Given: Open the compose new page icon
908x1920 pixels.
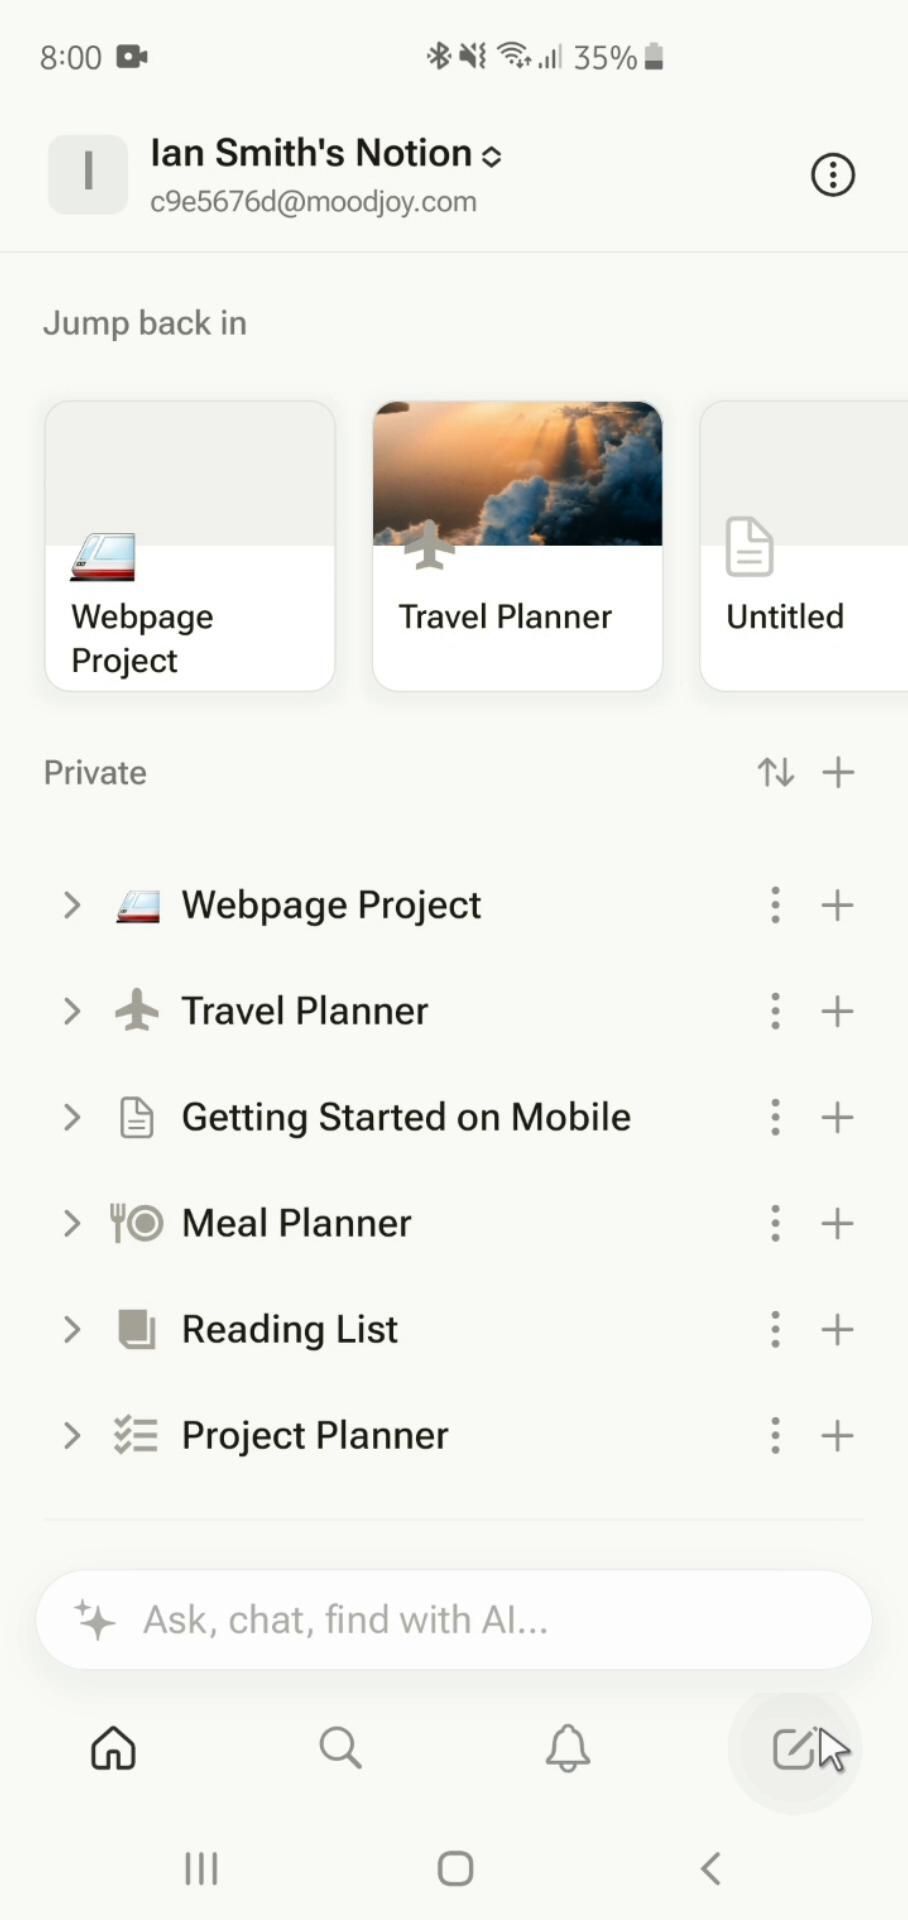Looking at the screenshot, I should click(x=794, y=1749).
